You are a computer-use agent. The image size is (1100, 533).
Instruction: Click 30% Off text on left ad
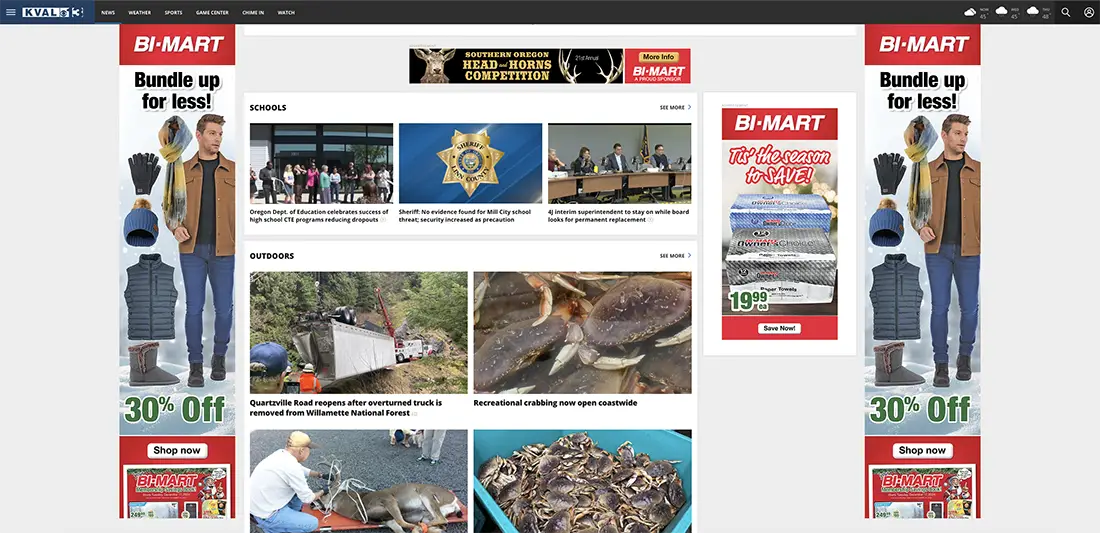point(175,410)
